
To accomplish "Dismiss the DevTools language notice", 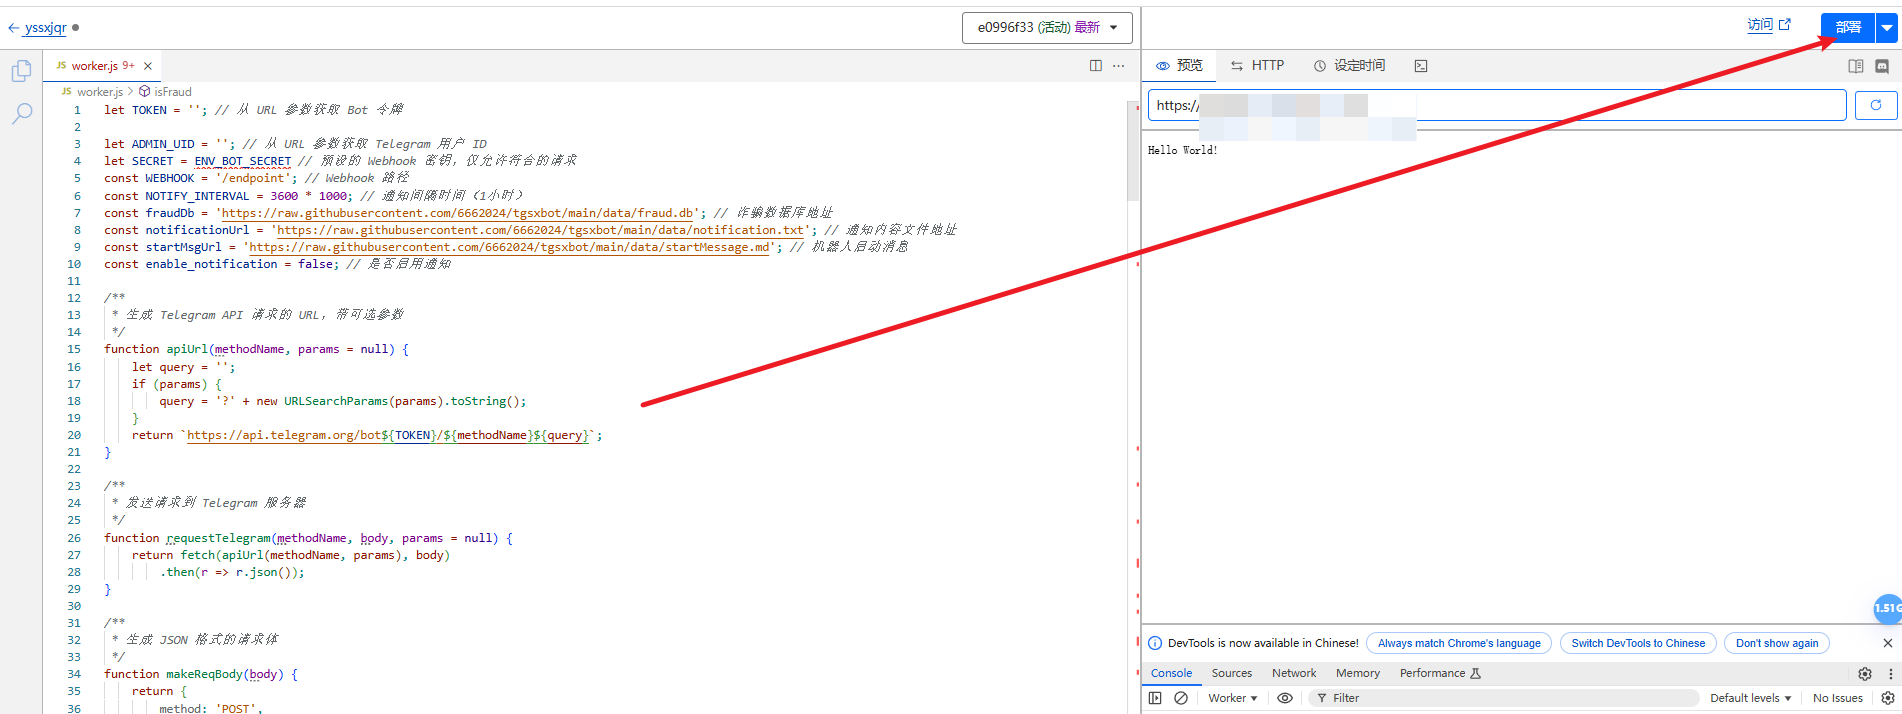I will [x=1888, y=643].
